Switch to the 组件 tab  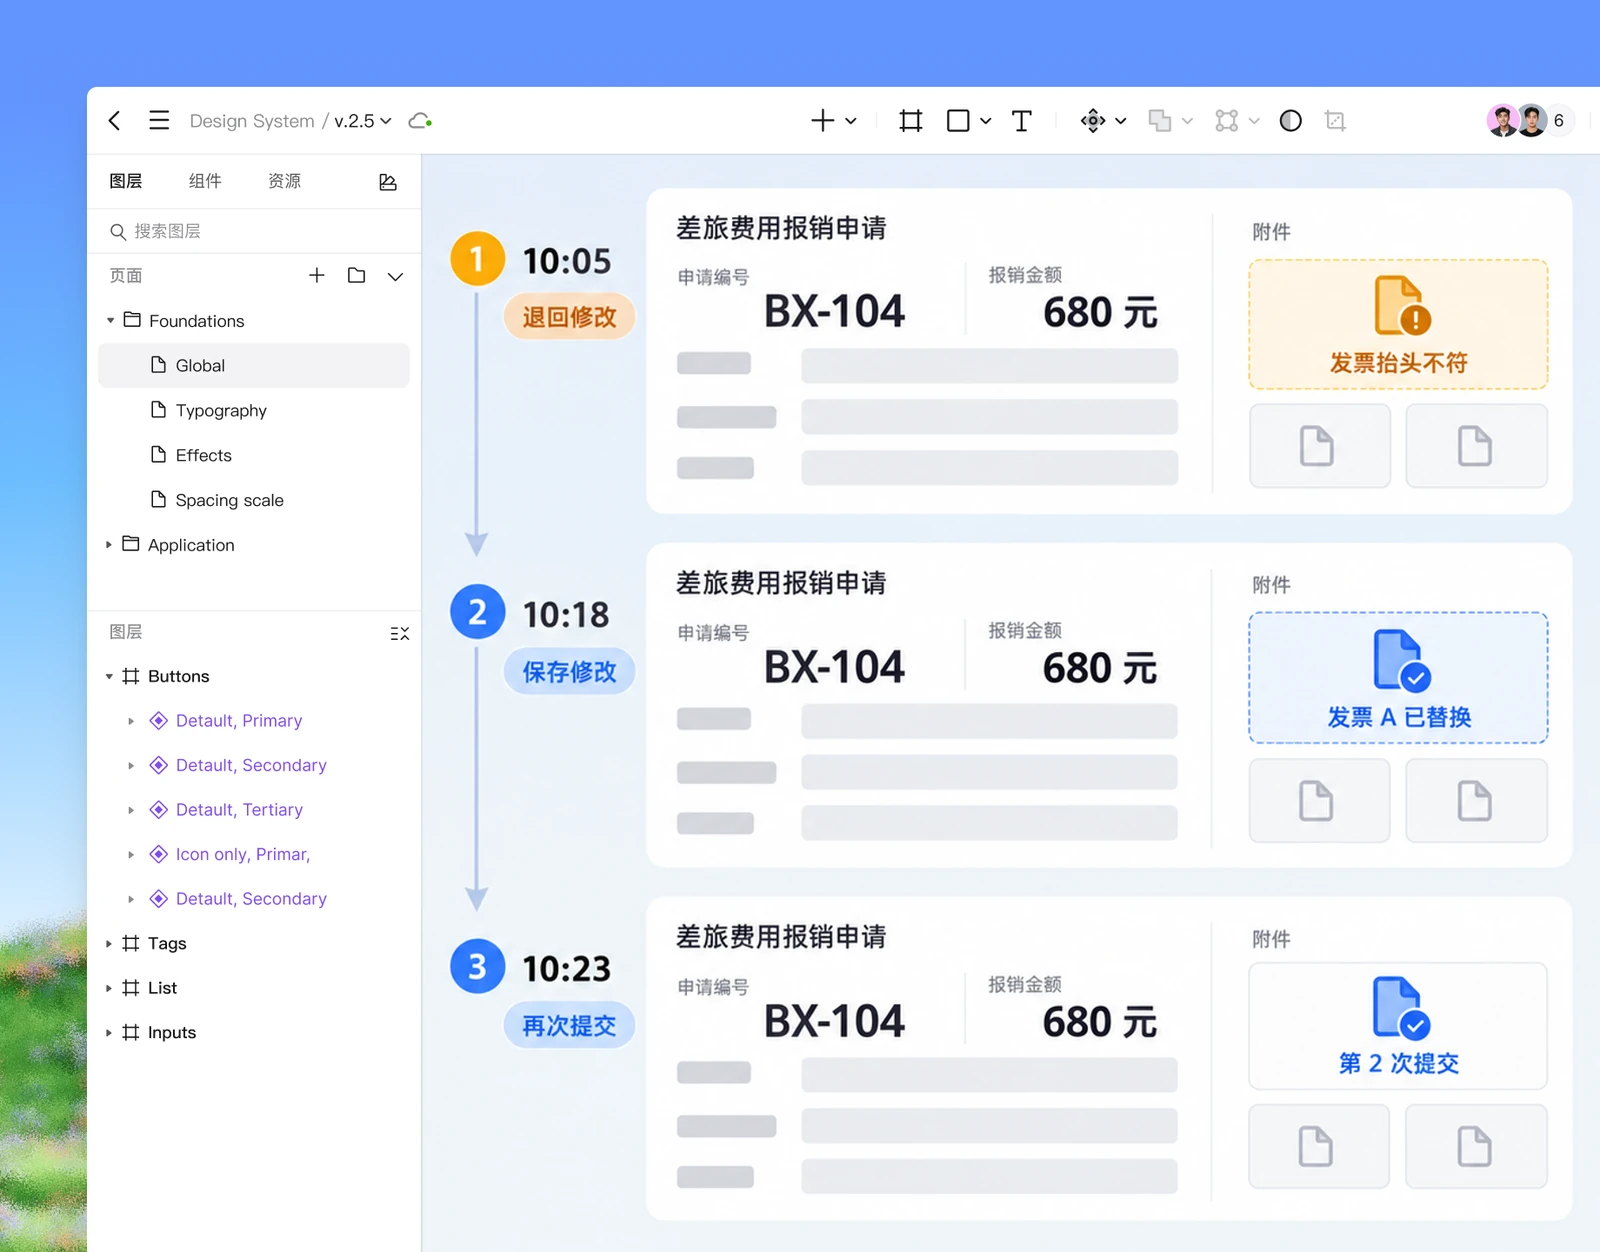pyautogui.click(x=205, y=181)
